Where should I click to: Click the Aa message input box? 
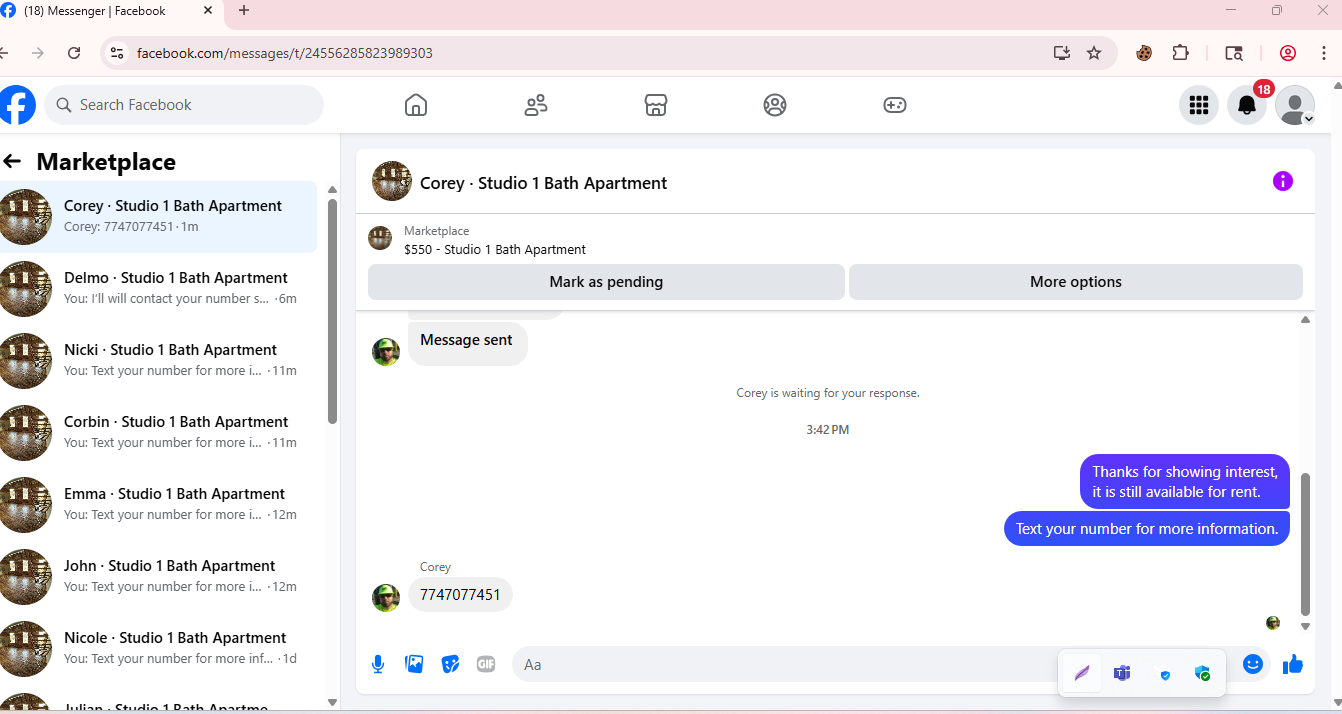point(785,664)
